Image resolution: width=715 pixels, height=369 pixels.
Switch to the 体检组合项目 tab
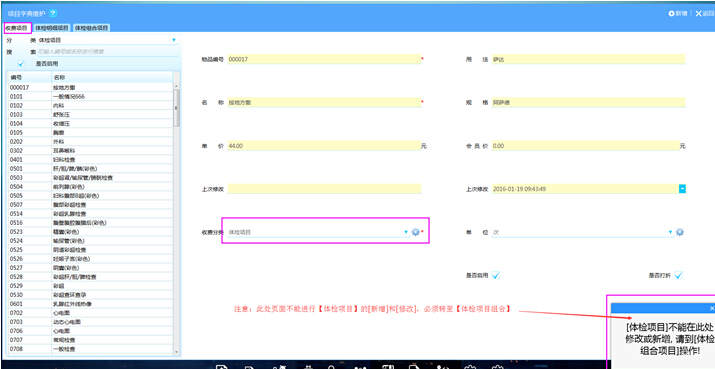click(x=91, y=28)
